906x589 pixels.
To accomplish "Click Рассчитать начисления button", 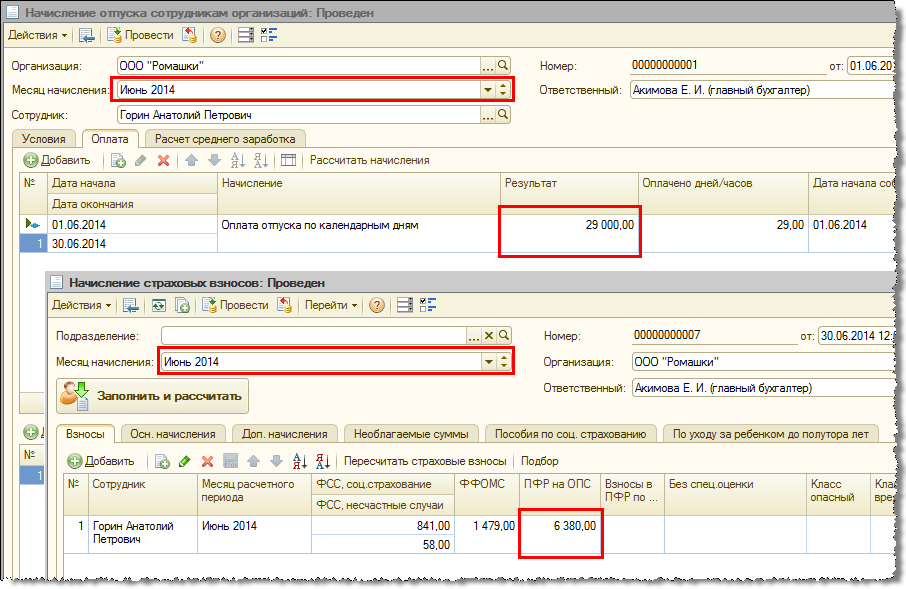I will 370,160.
